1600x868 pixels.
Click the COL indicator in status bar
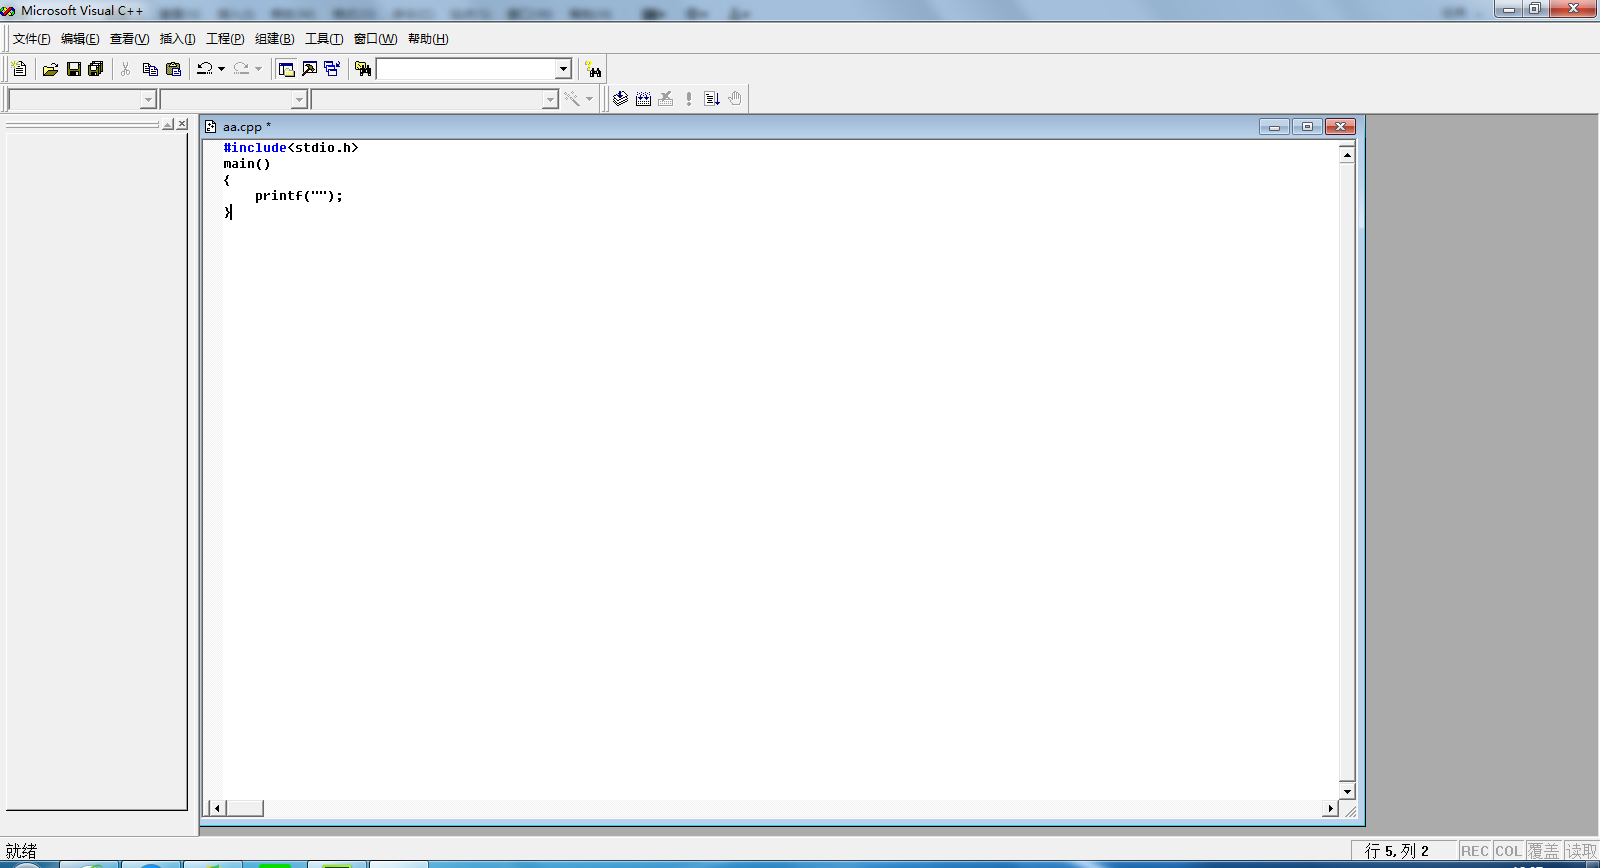(x=1508, y=851)
